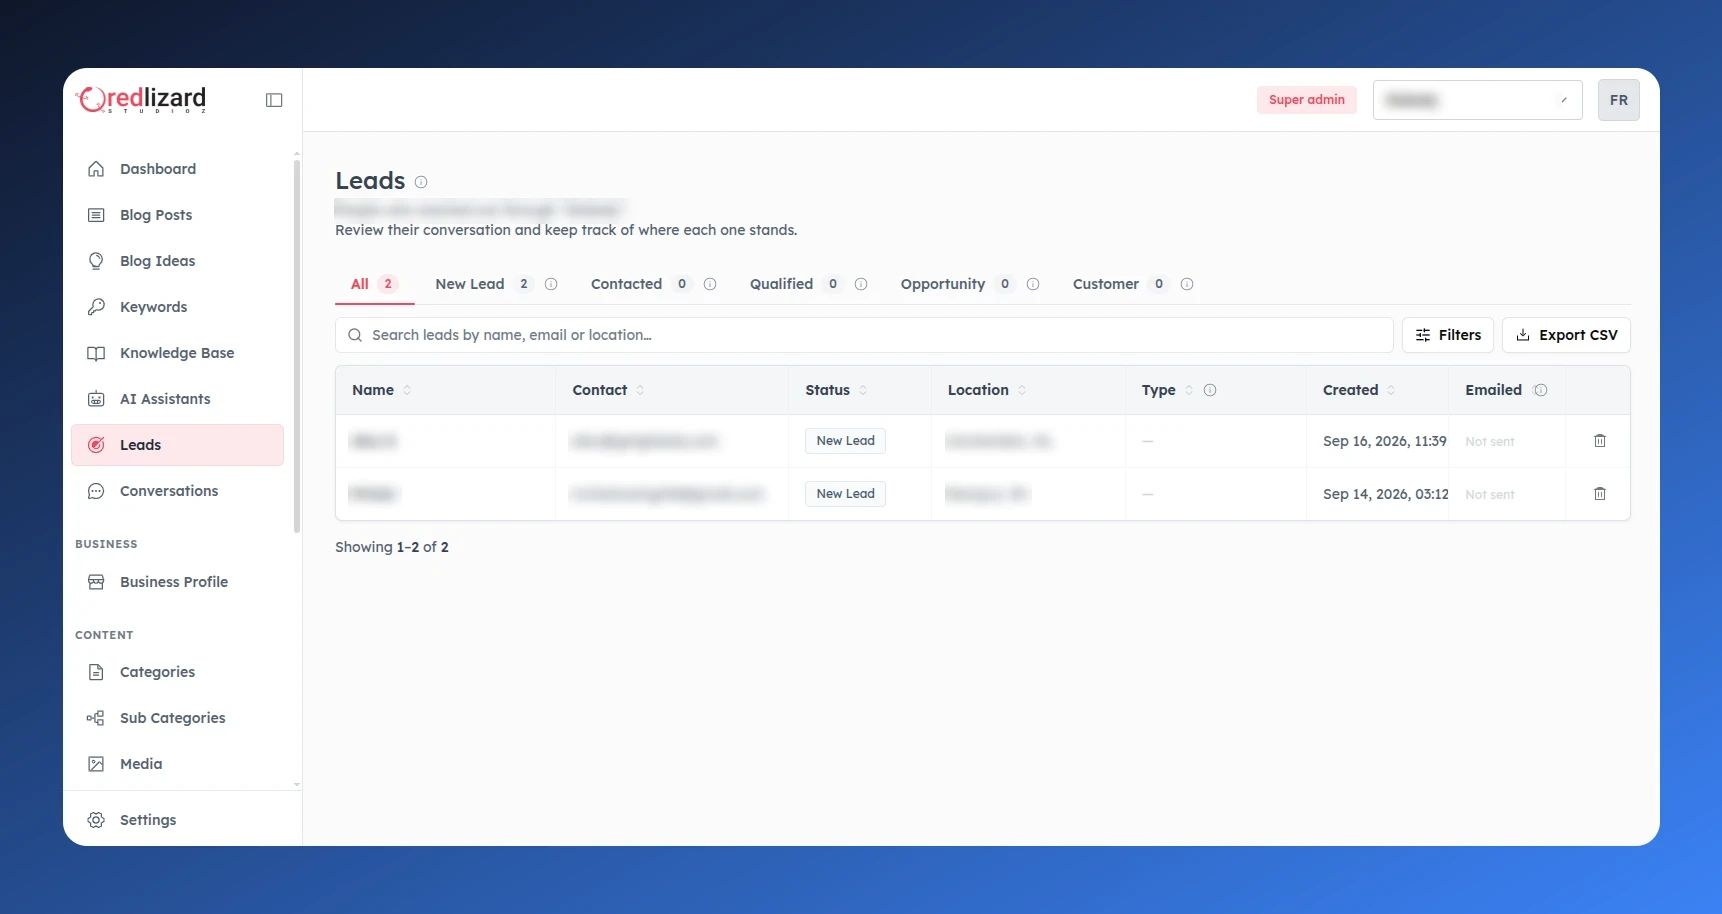
Task: Open the account selector dropdown in header
Action: (1477, 100)
